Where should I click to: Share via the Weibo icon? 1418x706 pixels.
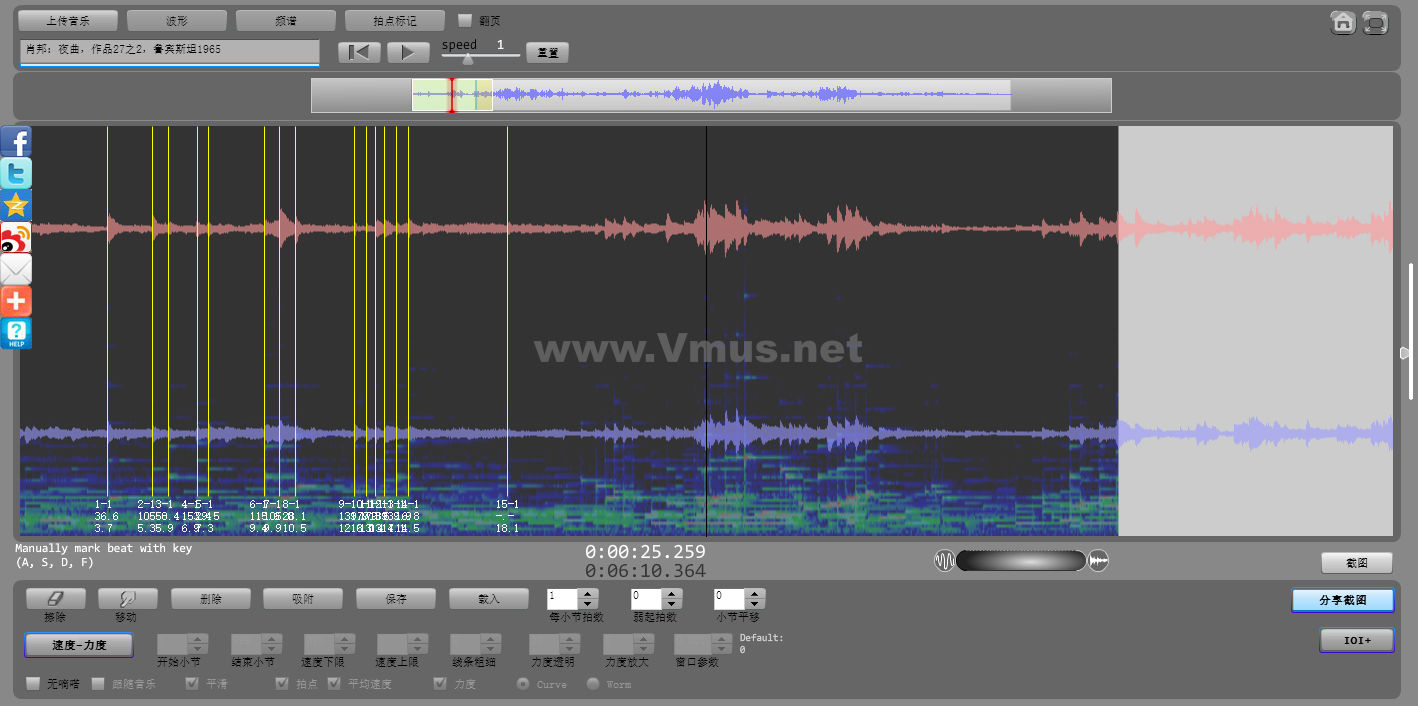click(x=16, y=237)
